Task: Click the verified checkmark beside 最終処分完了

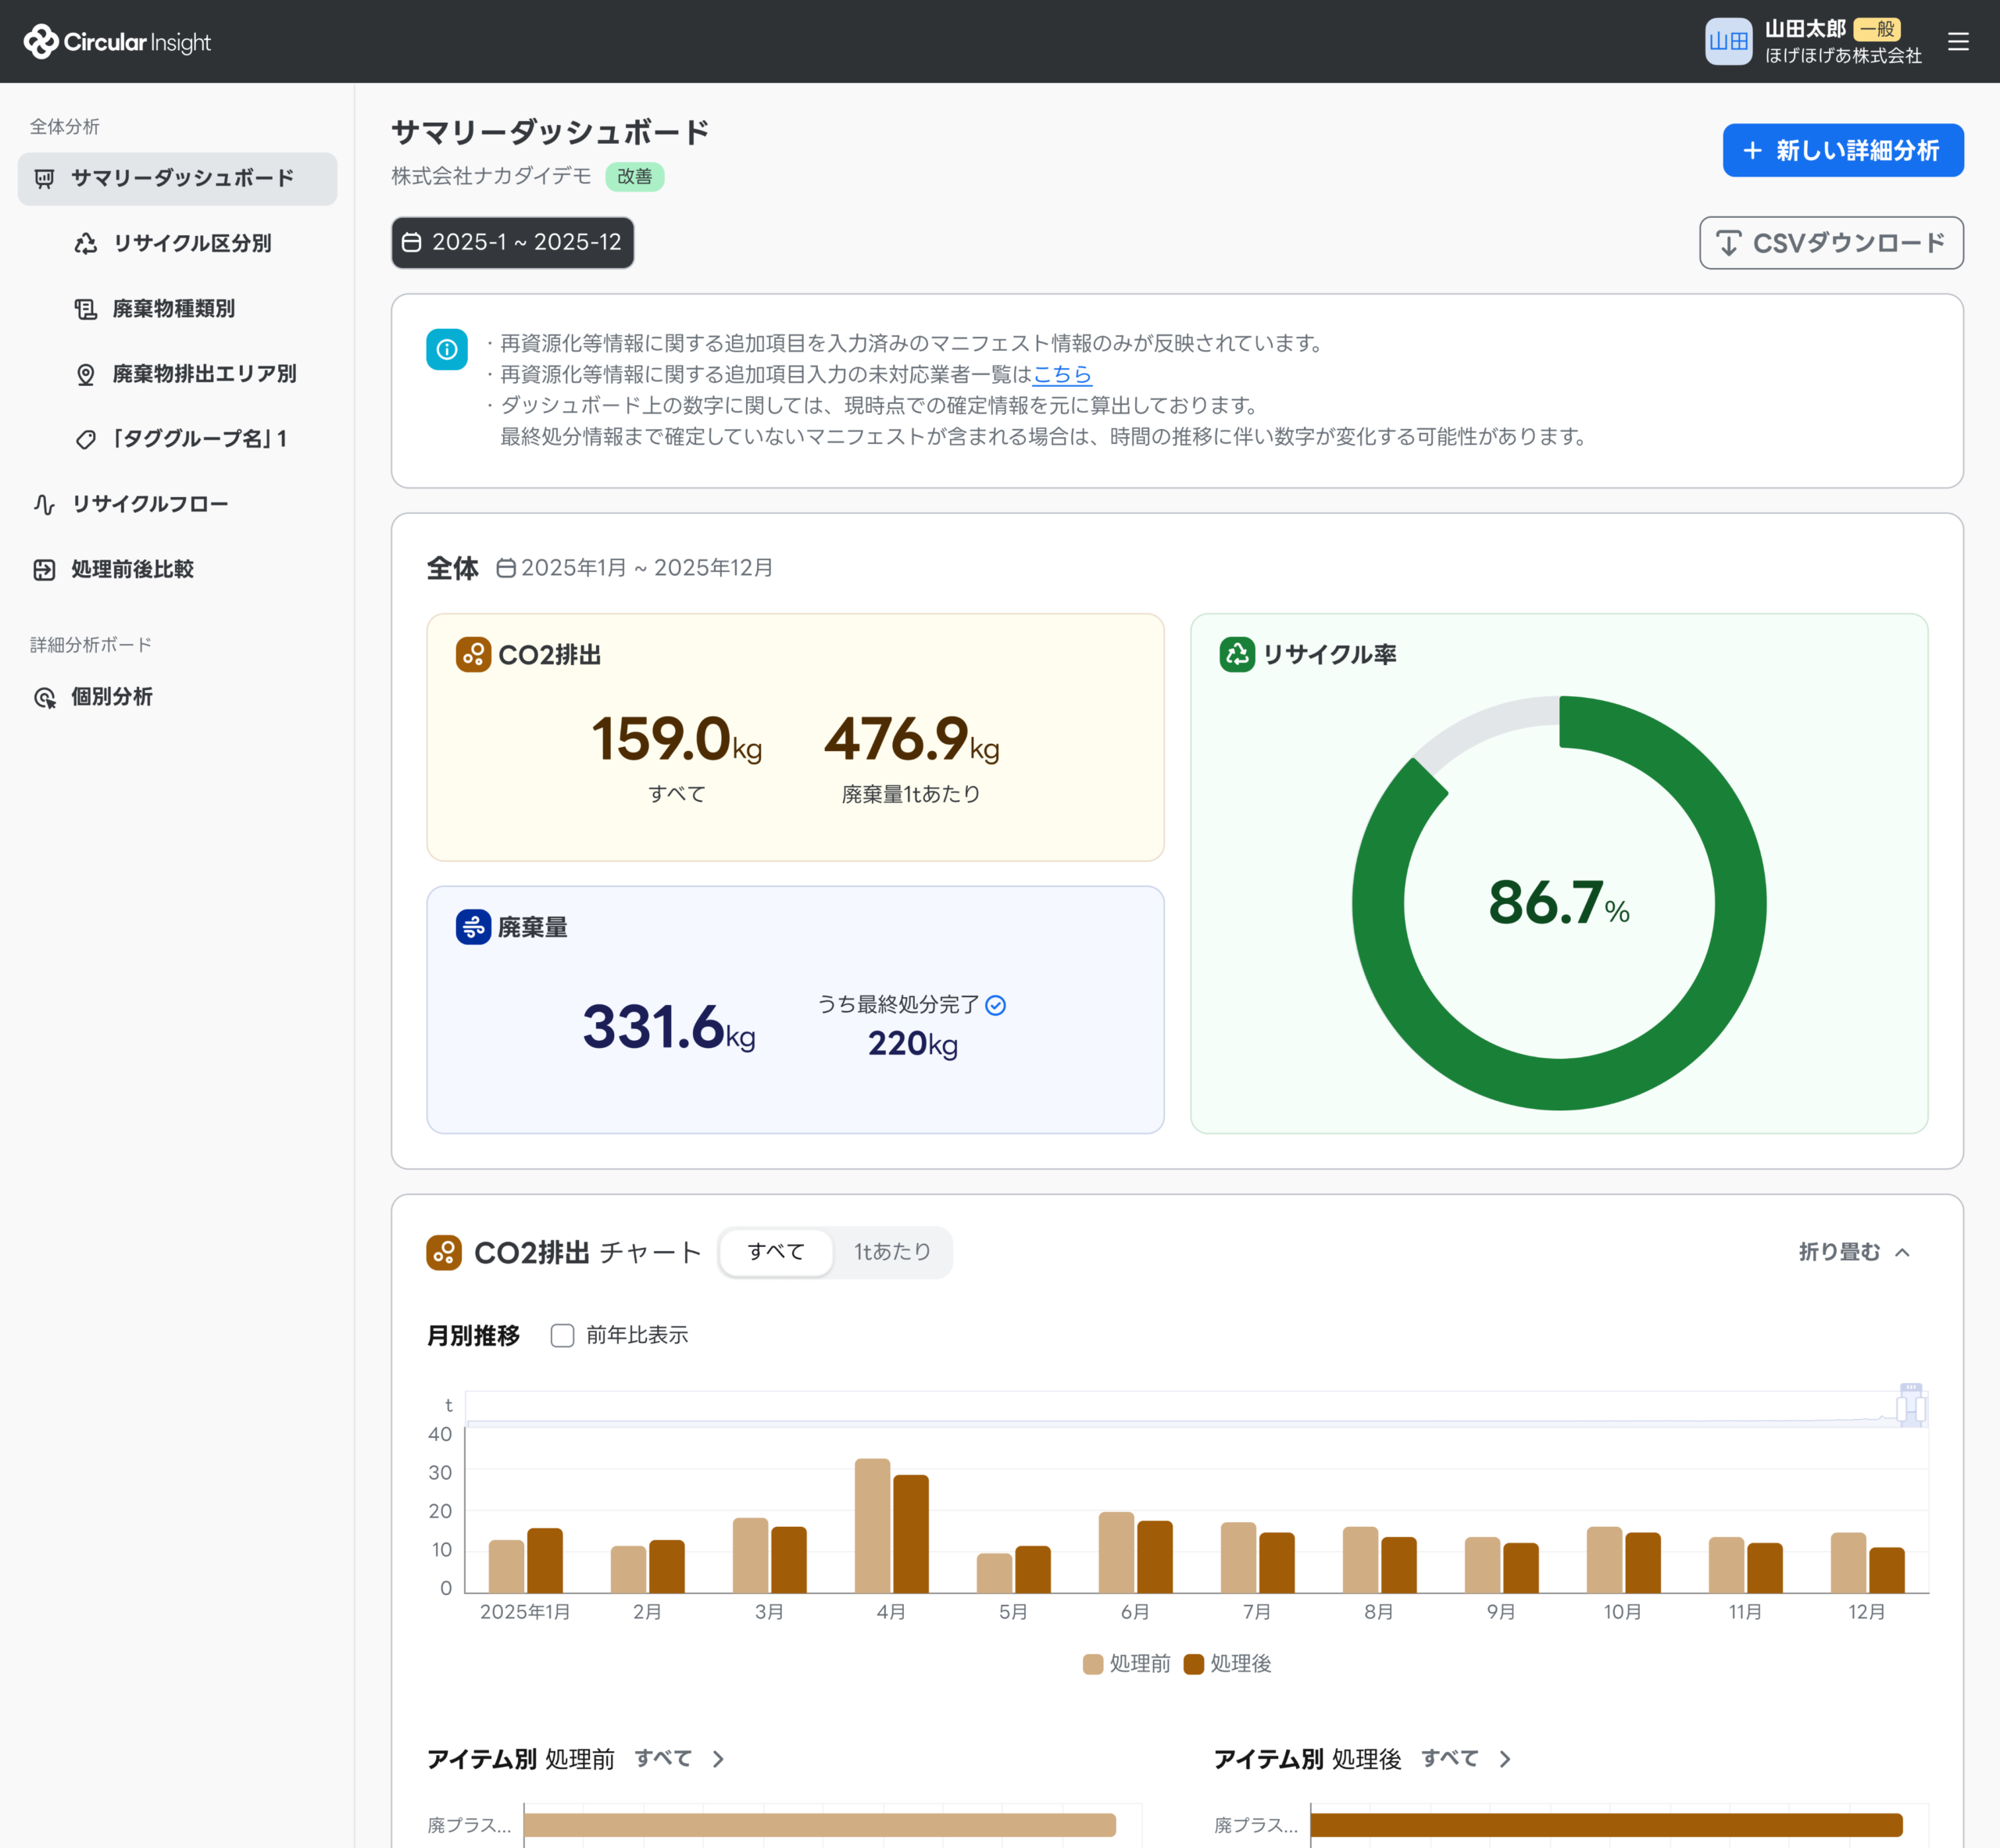Action: (995, 1005)
